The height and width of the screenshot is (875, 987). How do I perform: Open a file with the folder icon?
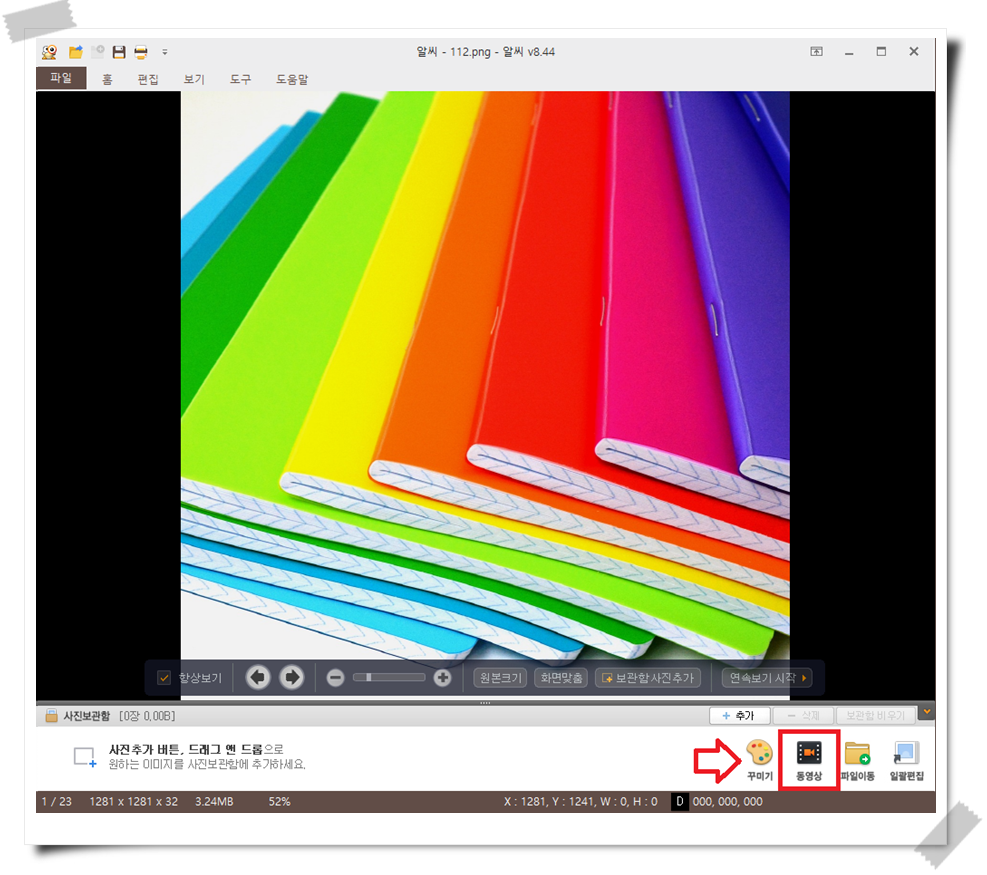point(76,52)
